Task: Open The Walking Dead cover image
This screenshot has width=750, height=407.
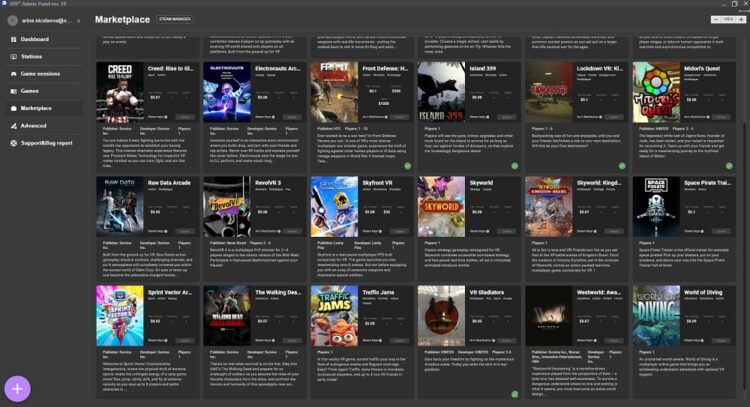Action: tap(227, 316)
